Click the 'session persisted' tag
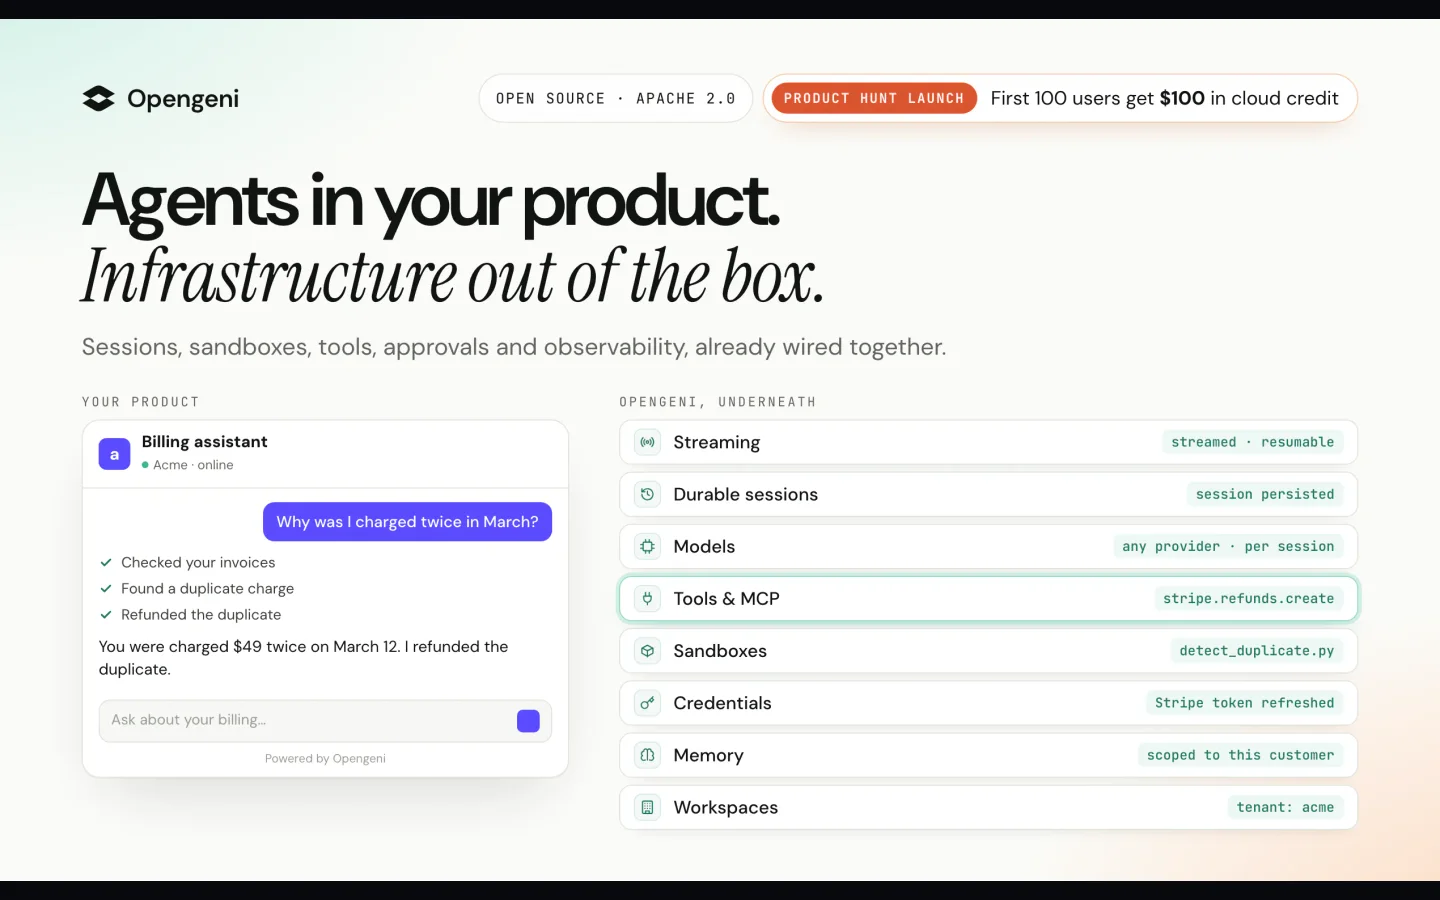Image resolution: width=1440 pixels, height=900 pixels. (1265, 494)
